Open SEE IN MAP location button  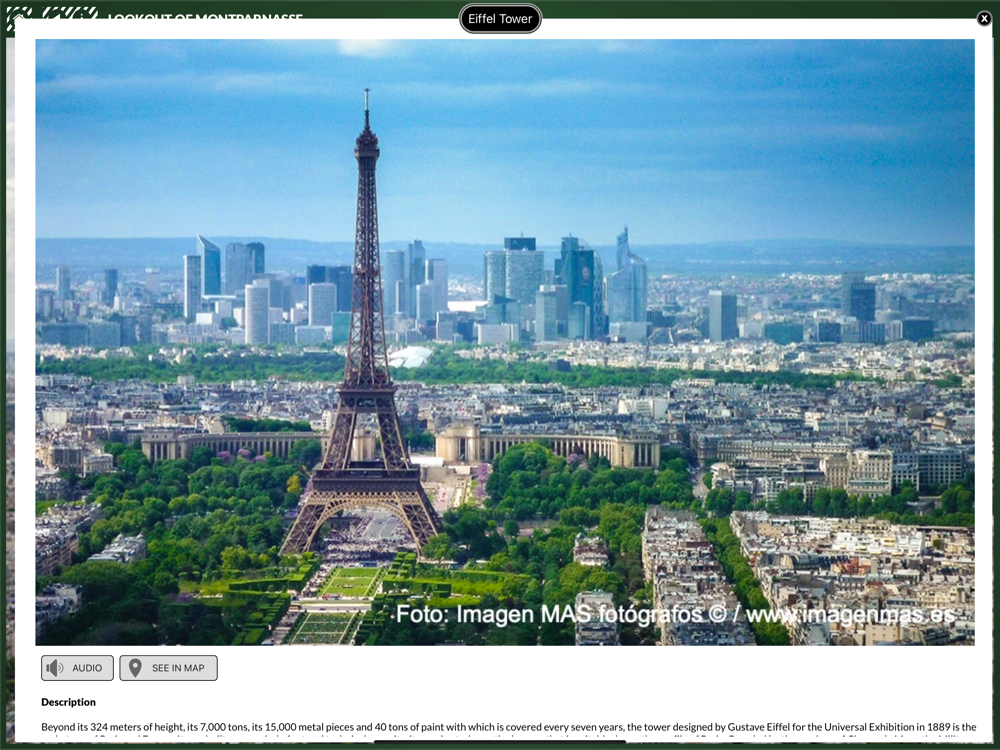[168, 668]
